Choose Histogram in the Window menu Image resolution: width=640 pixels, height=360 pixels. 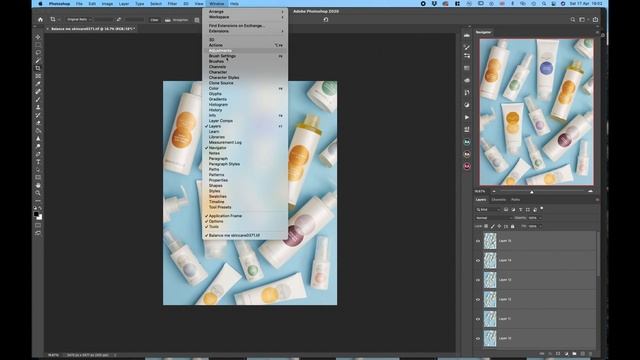pyautogui.click(x=245, y=104)
